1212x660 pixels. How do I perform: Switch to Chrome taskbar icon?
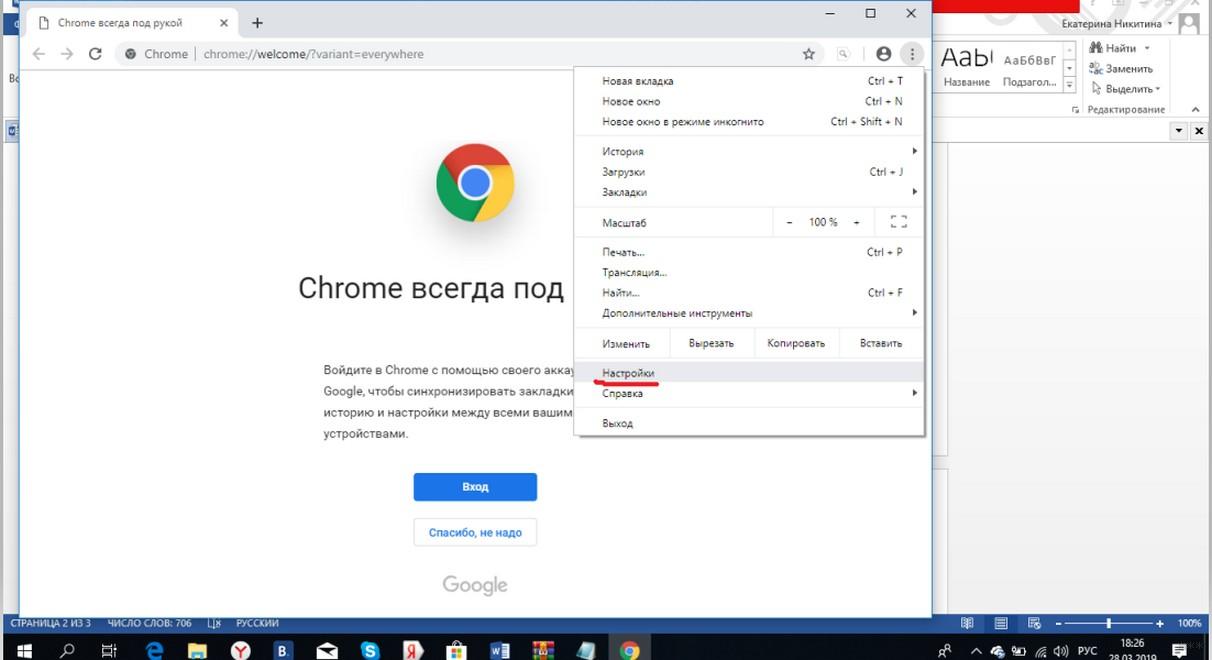(x=629, y=650)
